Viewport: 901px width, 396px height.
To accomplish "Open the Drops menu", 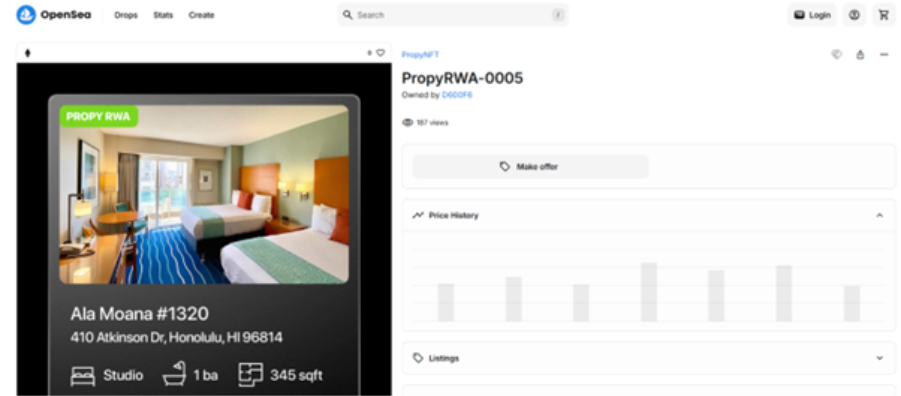I will [126, 16].
